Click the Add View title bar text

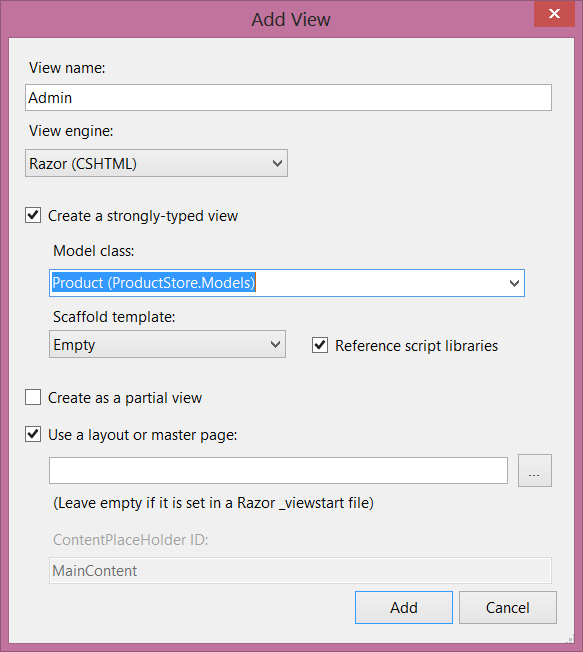[291, 20]
